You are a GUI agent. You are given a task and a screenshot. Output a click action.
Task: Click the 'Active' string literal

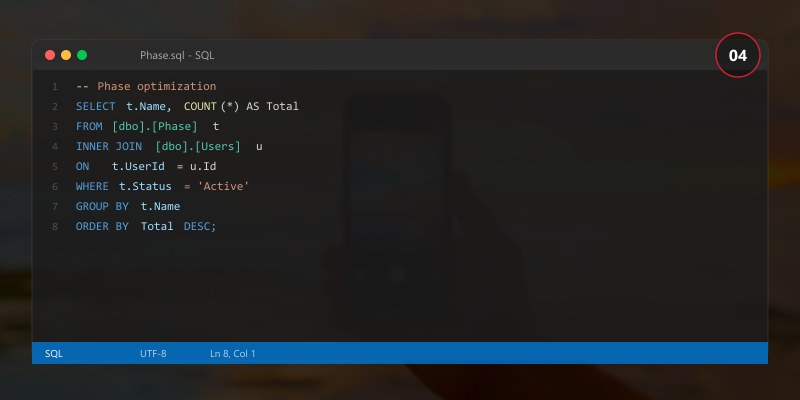(x=223, y=186)
